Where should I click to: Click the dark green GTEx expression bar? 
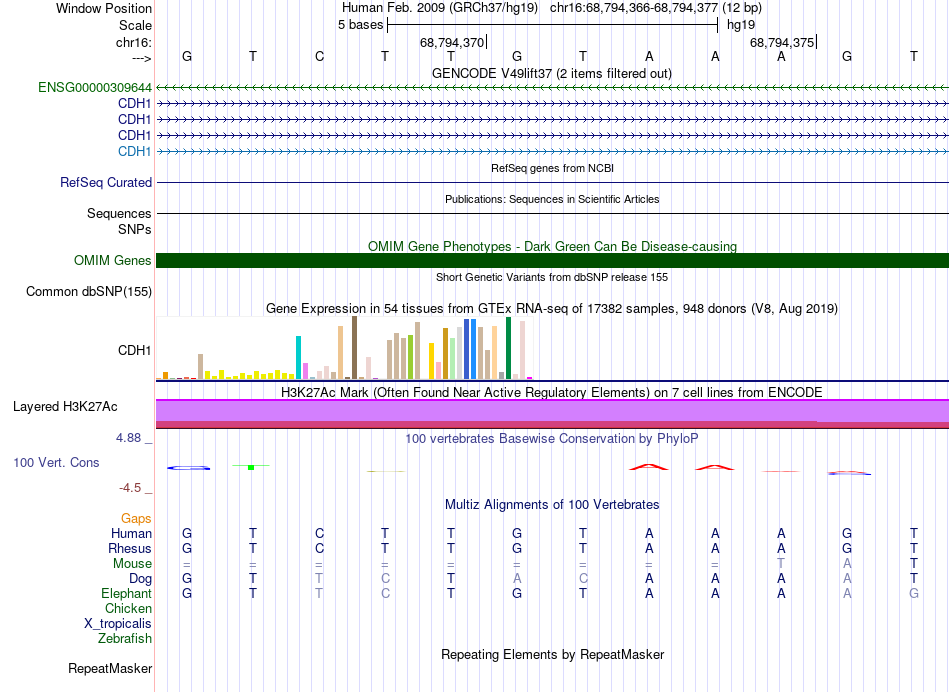pos(509,348)
